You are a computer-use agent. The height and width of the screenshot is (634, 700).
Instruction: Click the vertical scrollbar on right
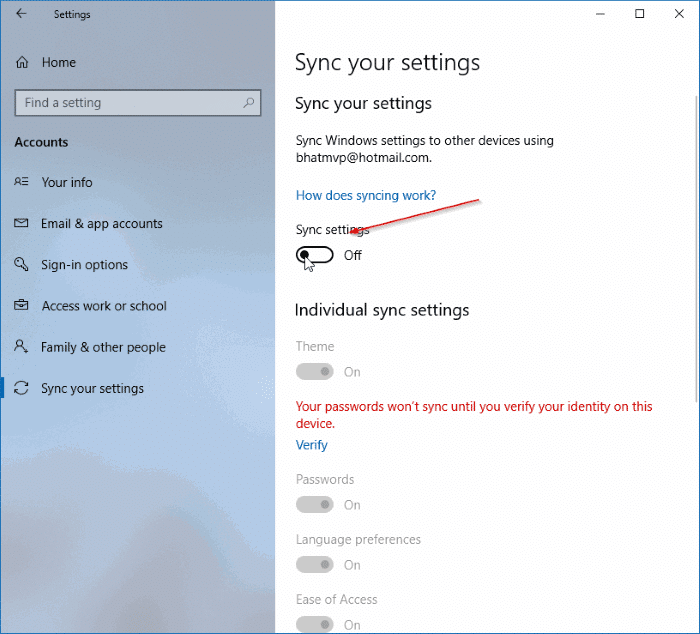(x=696, y=248)
